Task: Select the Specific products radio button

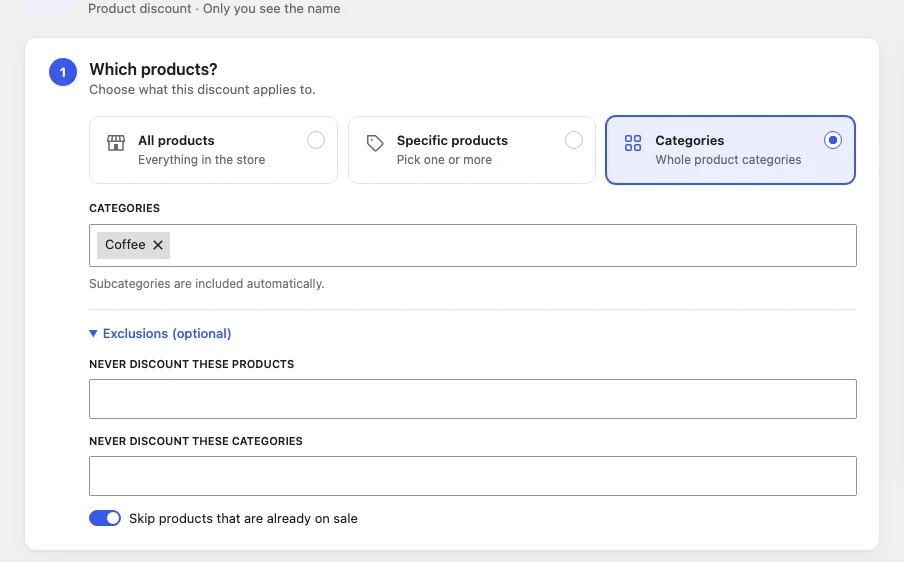Action: point(574,140)
